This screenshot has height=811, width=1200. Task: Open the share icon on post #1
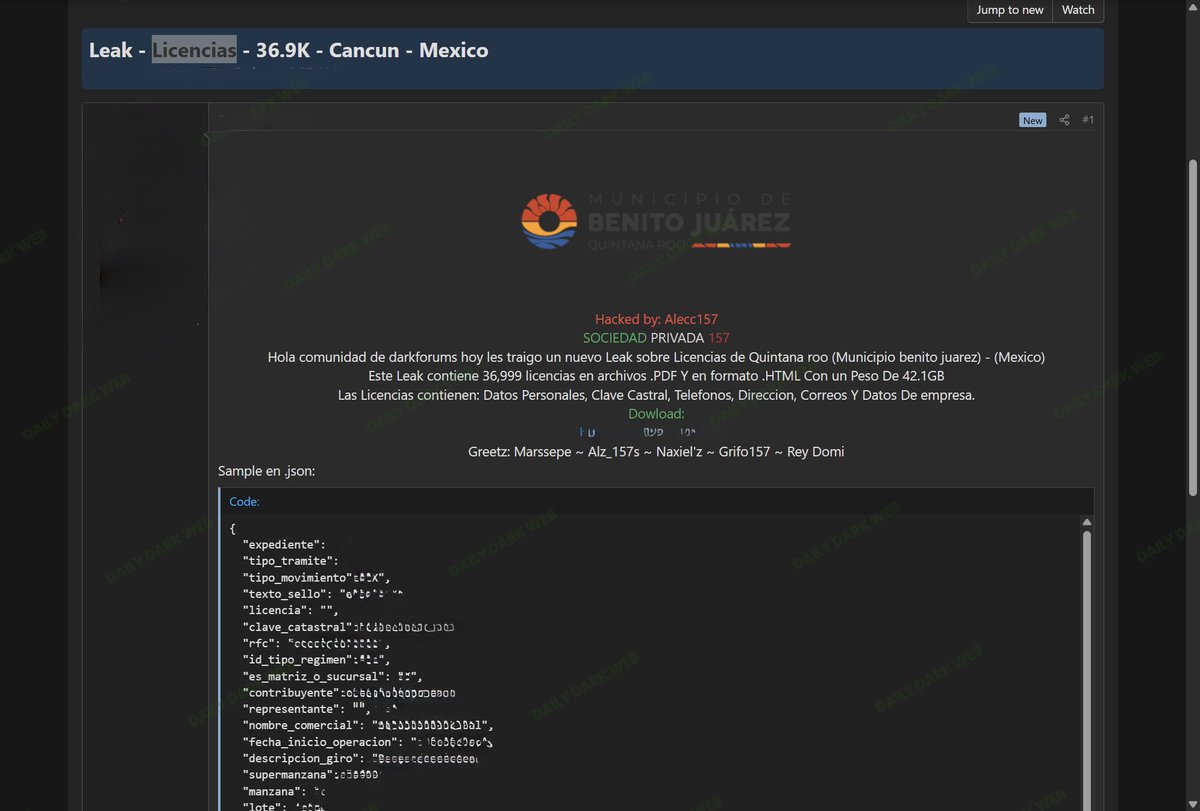1064,120
